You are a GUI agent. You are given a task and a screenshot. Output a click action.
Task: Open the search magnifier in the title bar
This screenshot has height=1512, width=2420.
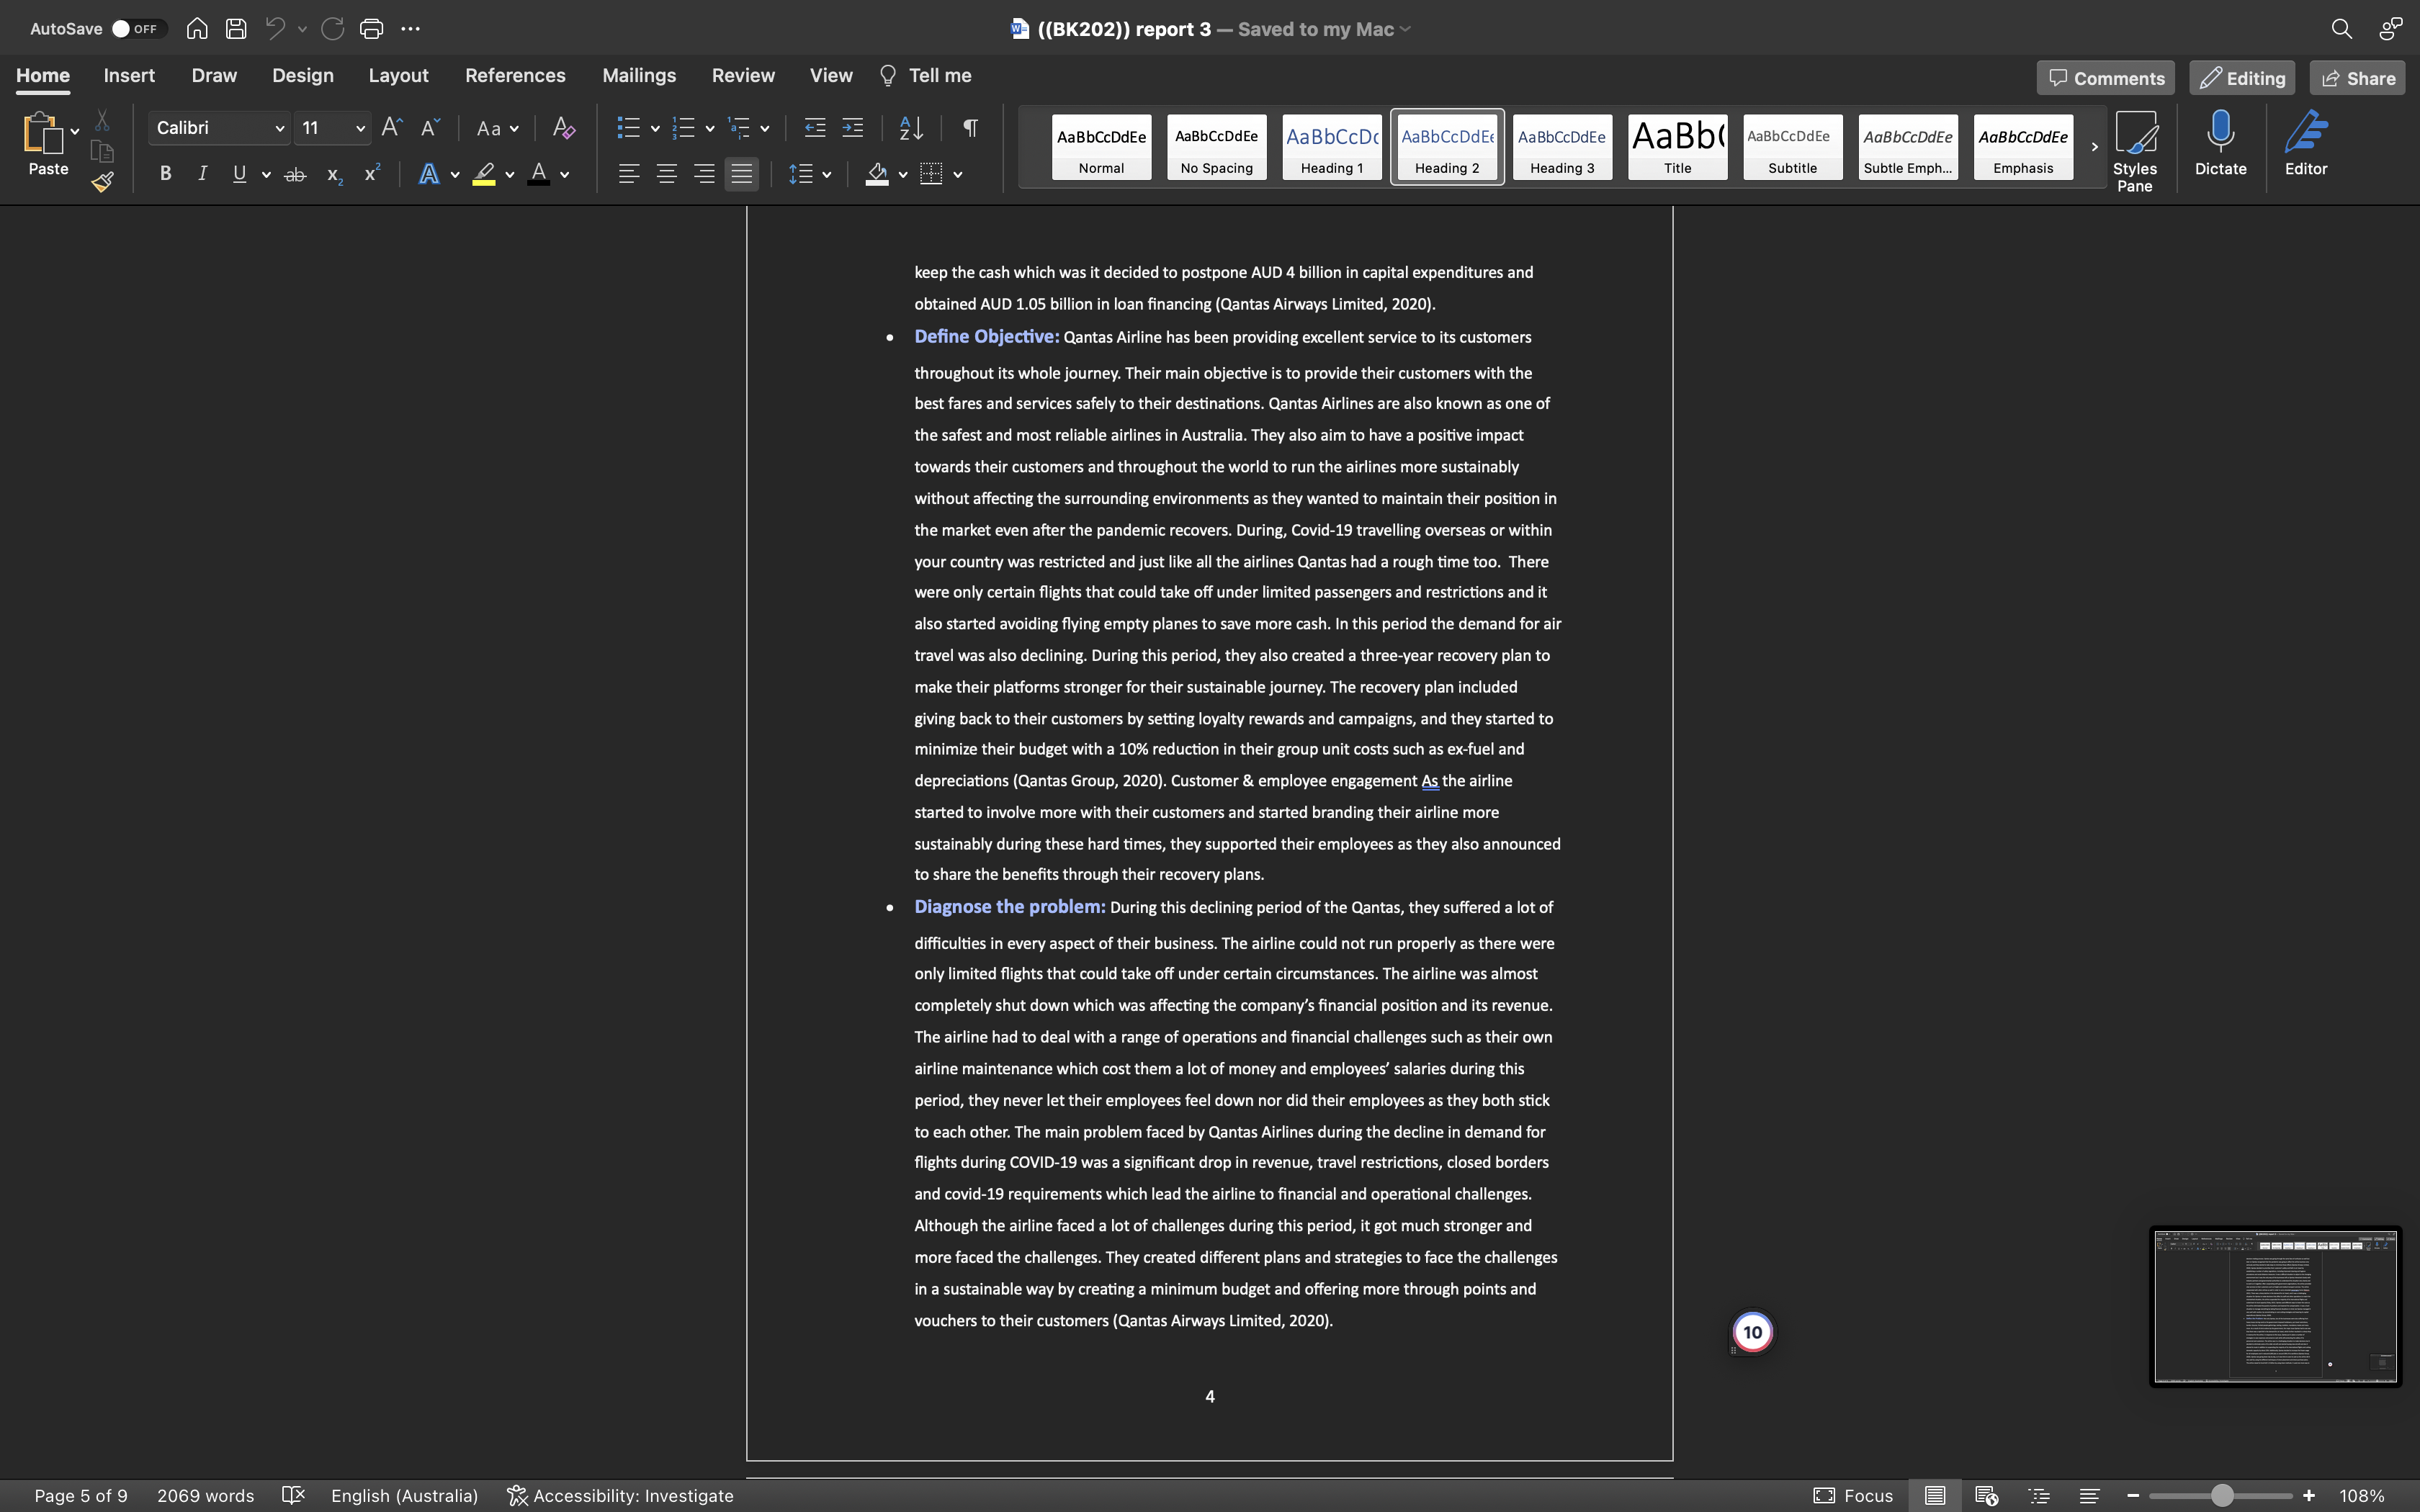[2341, 29]
